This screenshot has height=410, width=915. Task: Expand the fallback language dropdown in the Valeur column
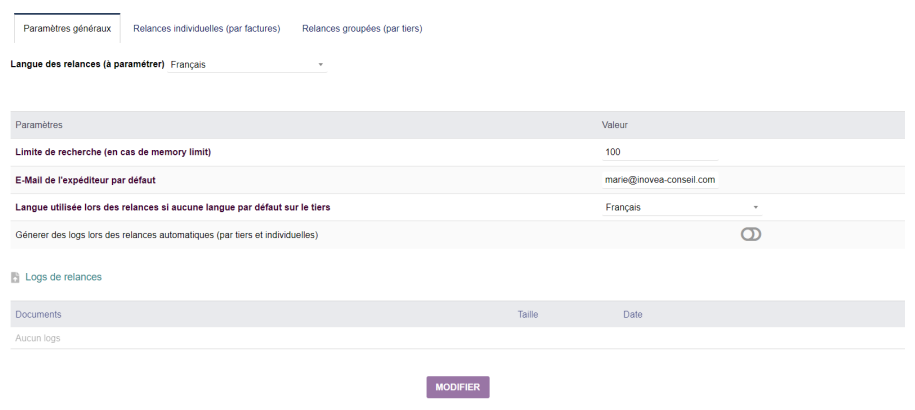(x=681, y=208)
